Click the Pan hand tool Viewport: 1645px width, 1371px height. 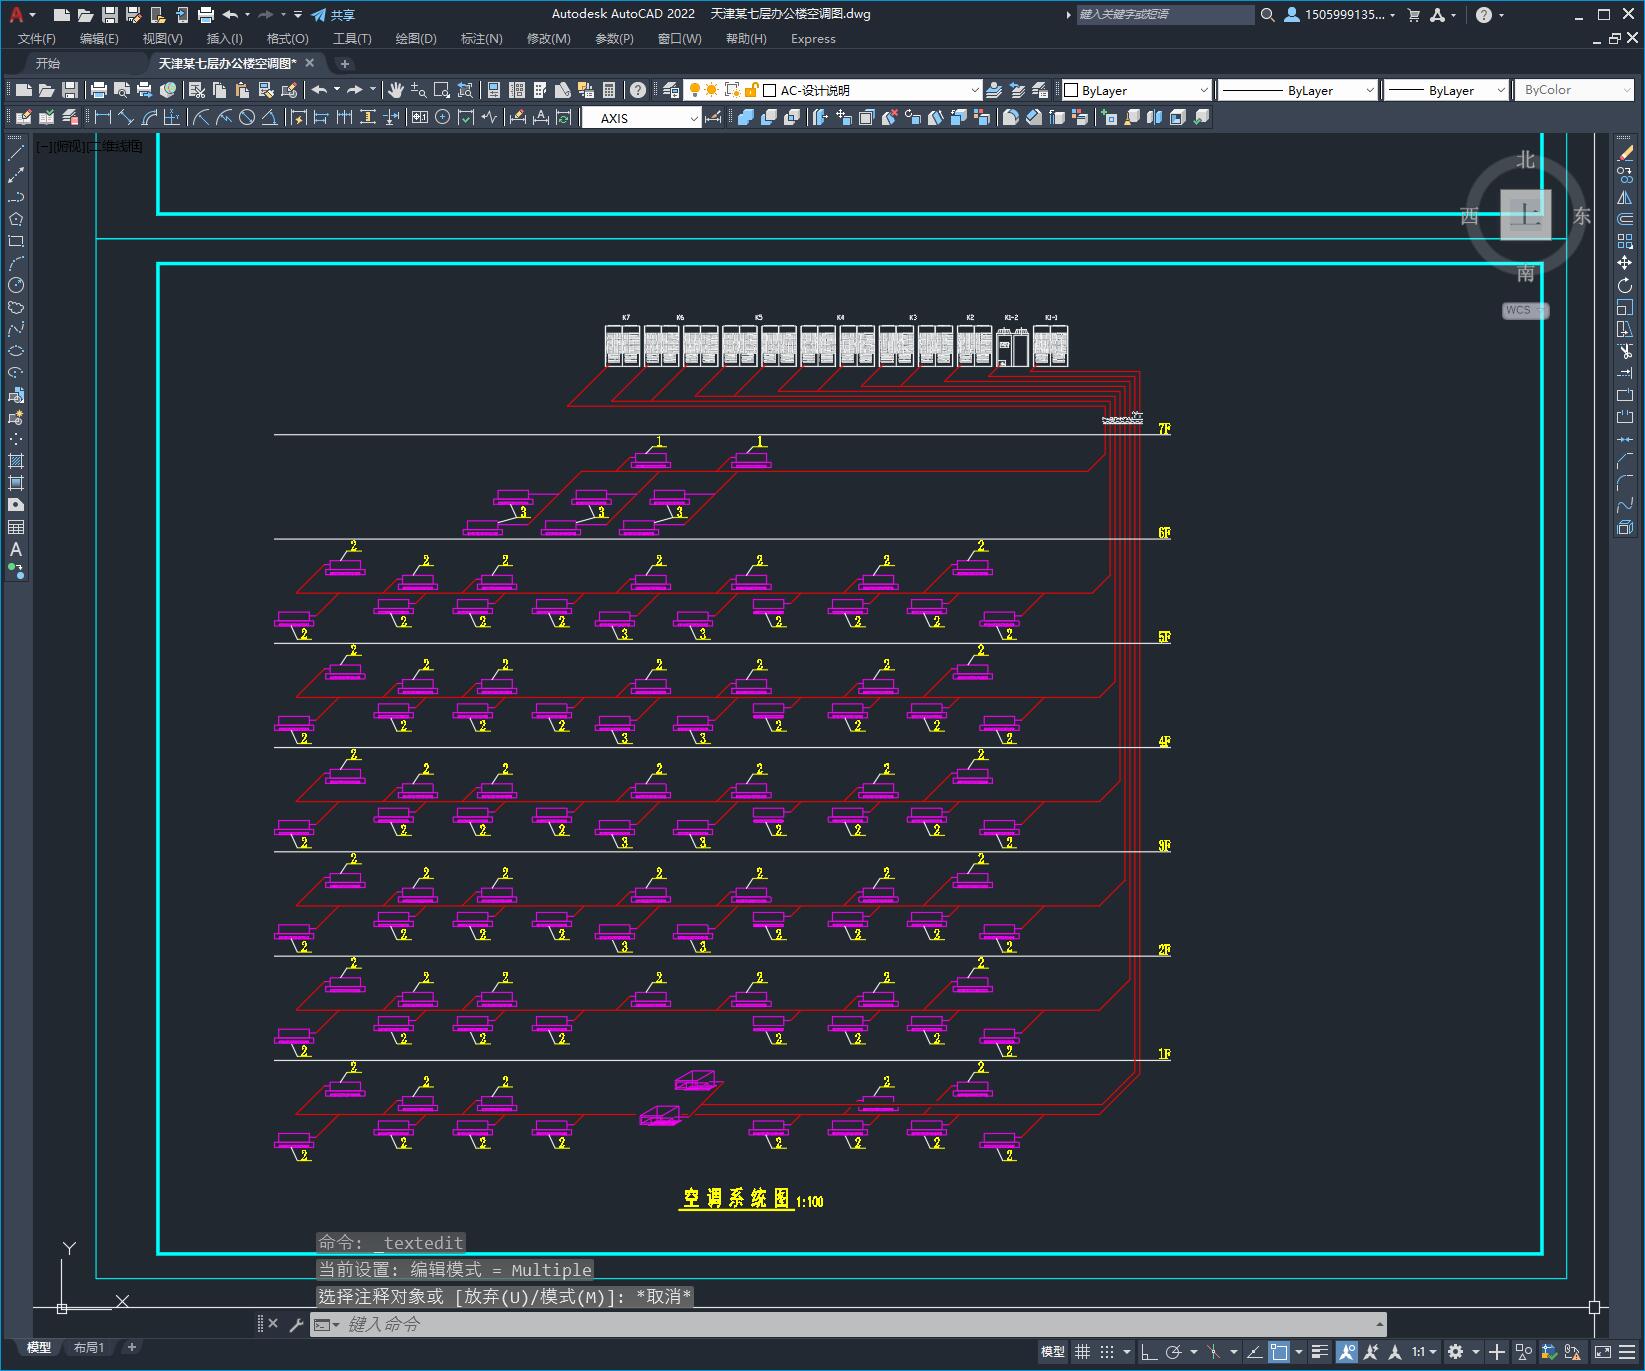(x=396, y=90)
